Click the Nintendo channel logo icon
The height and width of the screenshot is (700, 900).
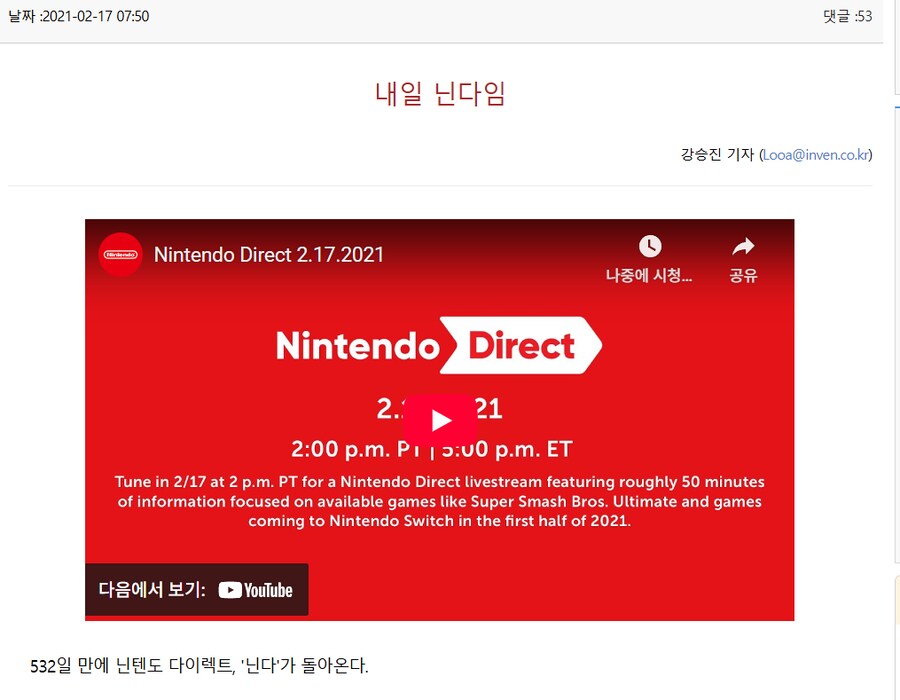click(x=121, y=254)
